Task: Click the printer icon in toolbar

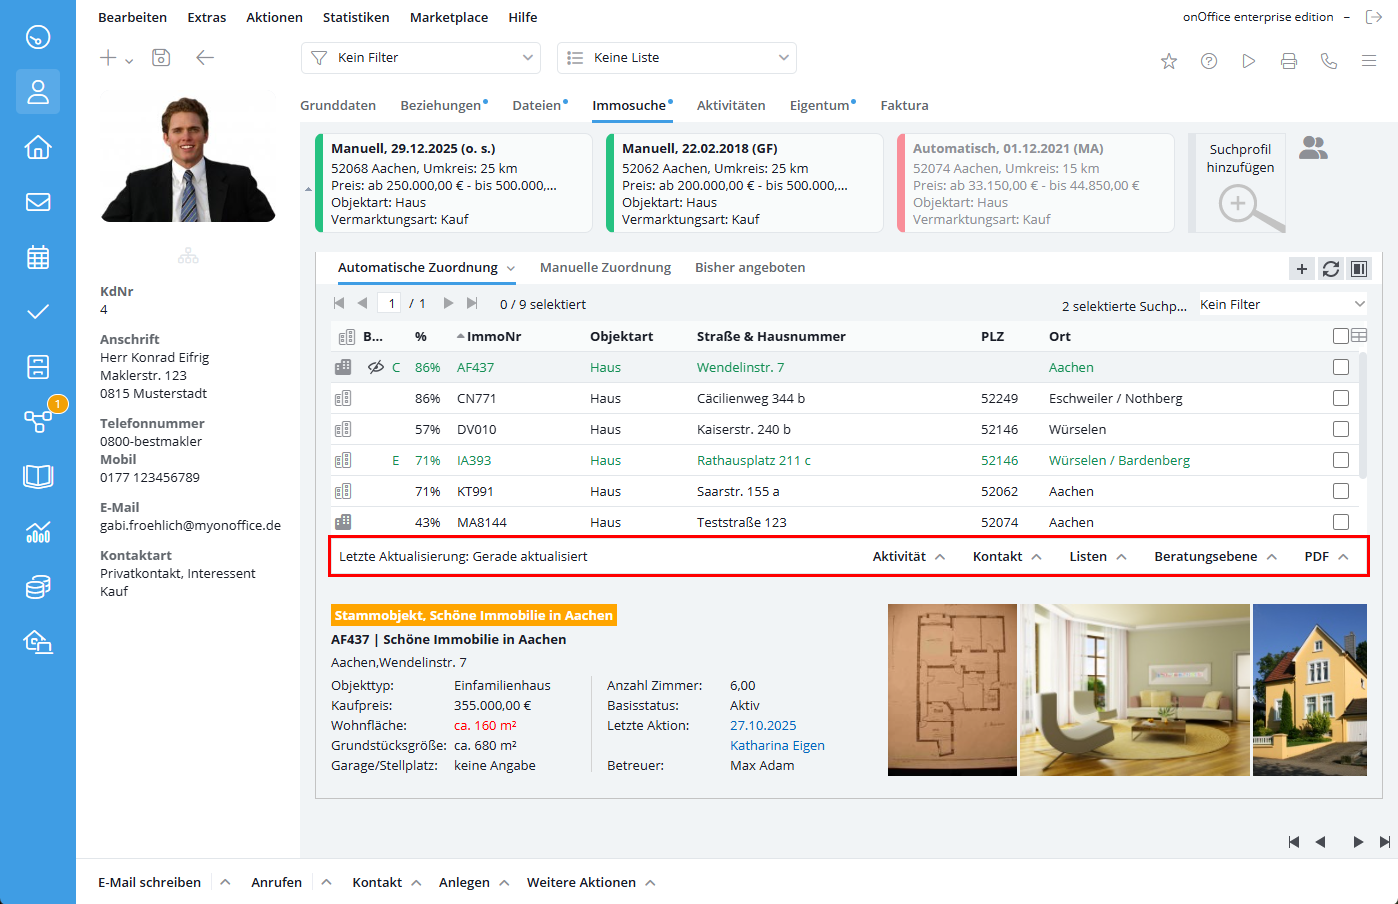Action: pyautogui.click(x=1289, y=61)
